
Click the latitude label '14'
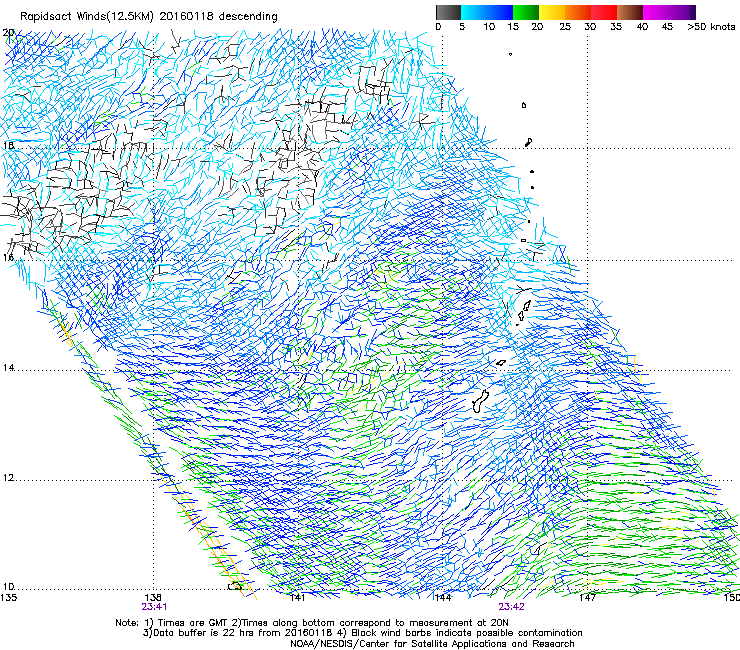8,367
